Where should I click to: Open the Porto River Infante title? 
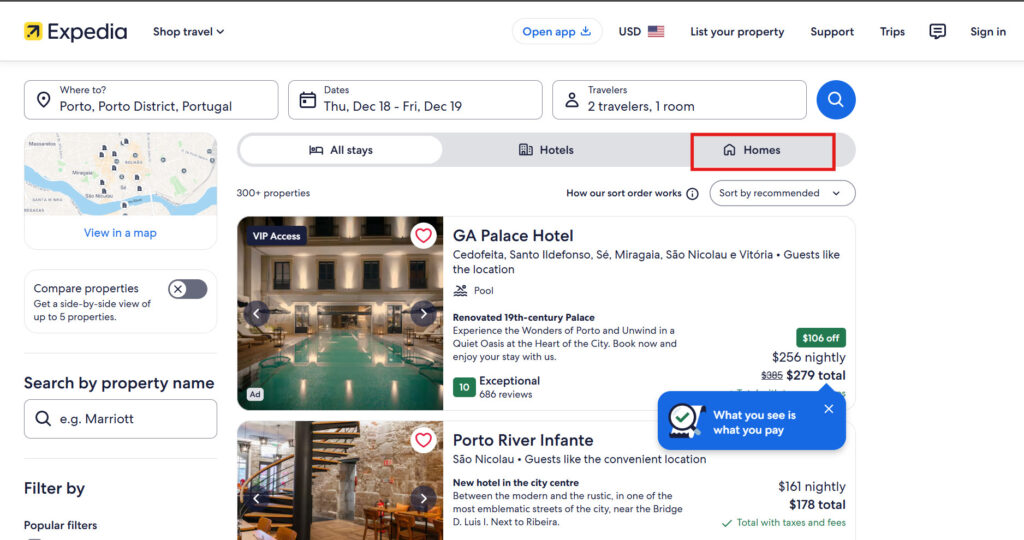point(523,440)
